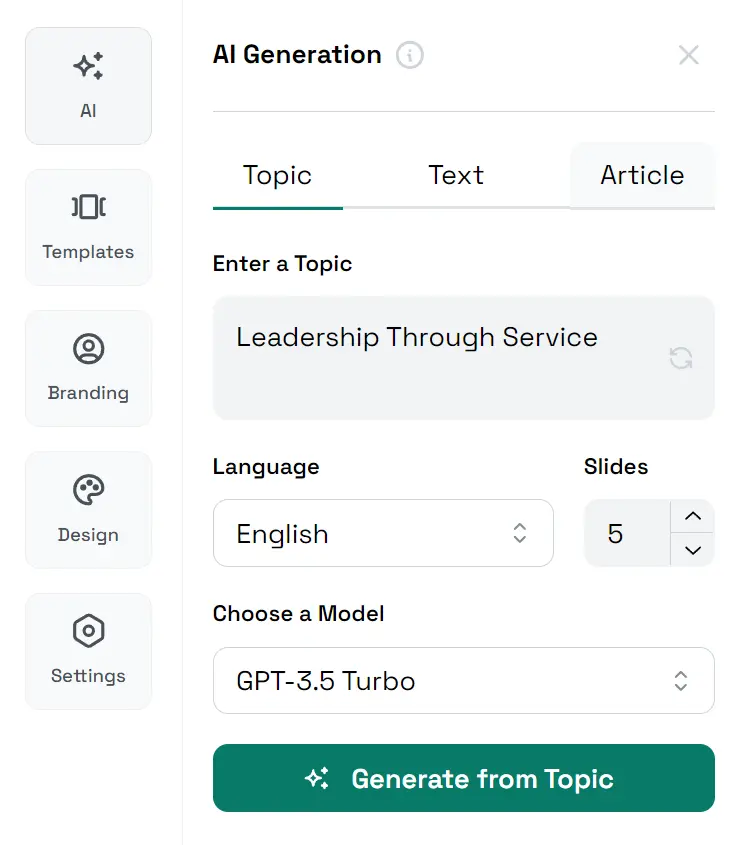This screenshot has width=739, height=845.
Task: Close the AI Generation panel
Action: pyautogui.click(x=689, y=56)
